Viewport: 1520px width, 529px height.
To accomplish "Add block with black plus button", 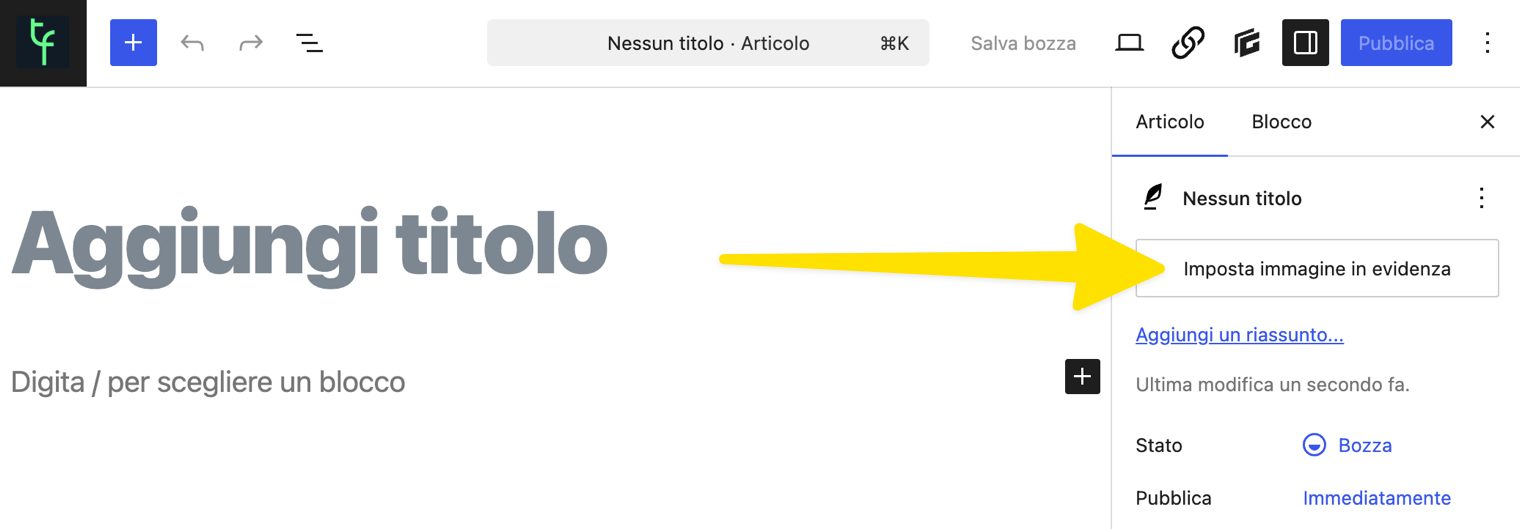I will click(1082, 376).
